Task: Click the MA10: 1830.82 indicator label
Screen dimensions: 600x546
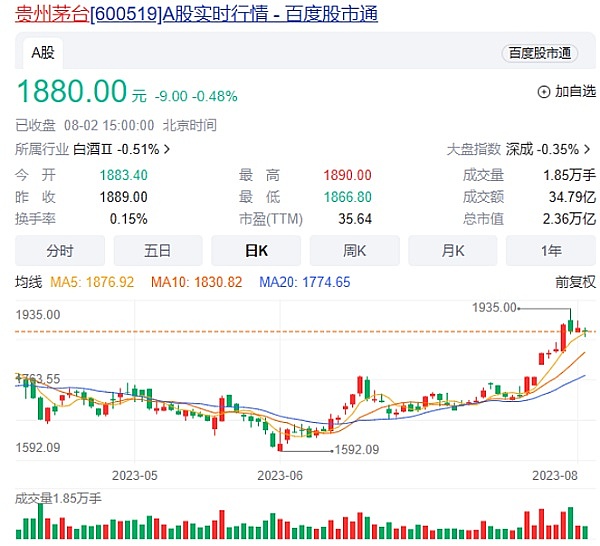Action: (x=197, y=282)
